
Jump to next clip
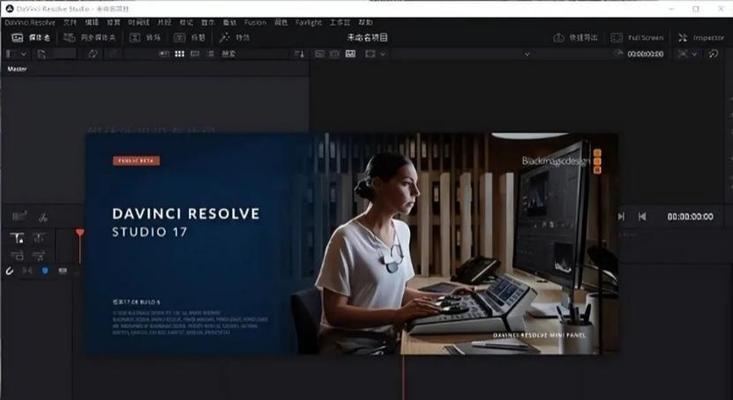point(621,216)
